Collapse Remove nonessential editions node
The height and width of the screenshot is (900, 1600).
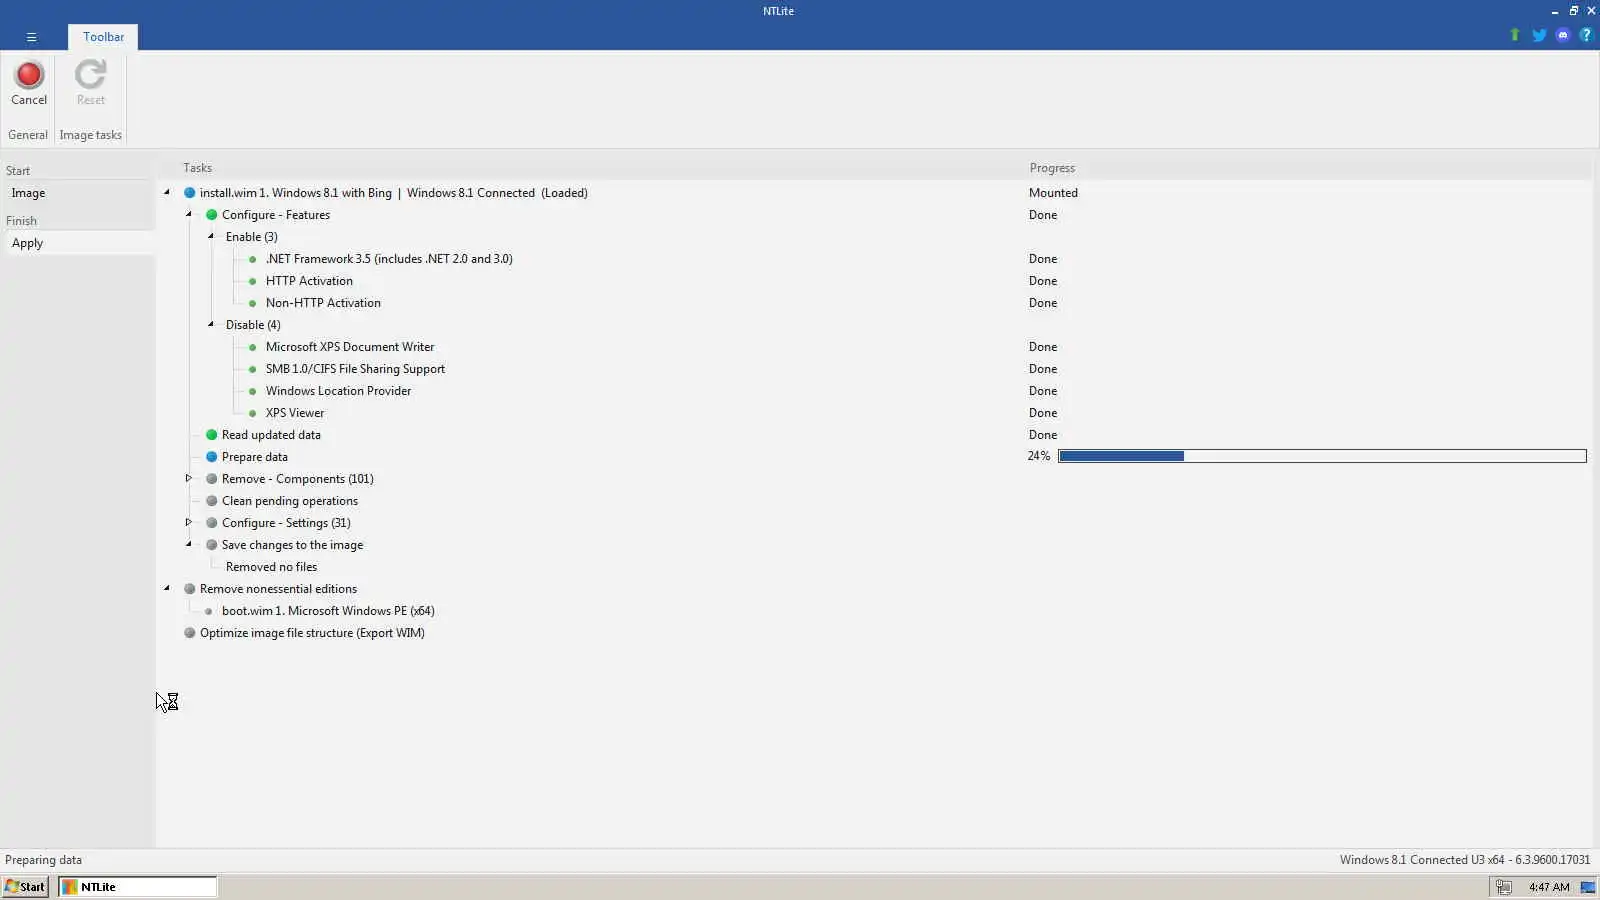tap(167, 588)
